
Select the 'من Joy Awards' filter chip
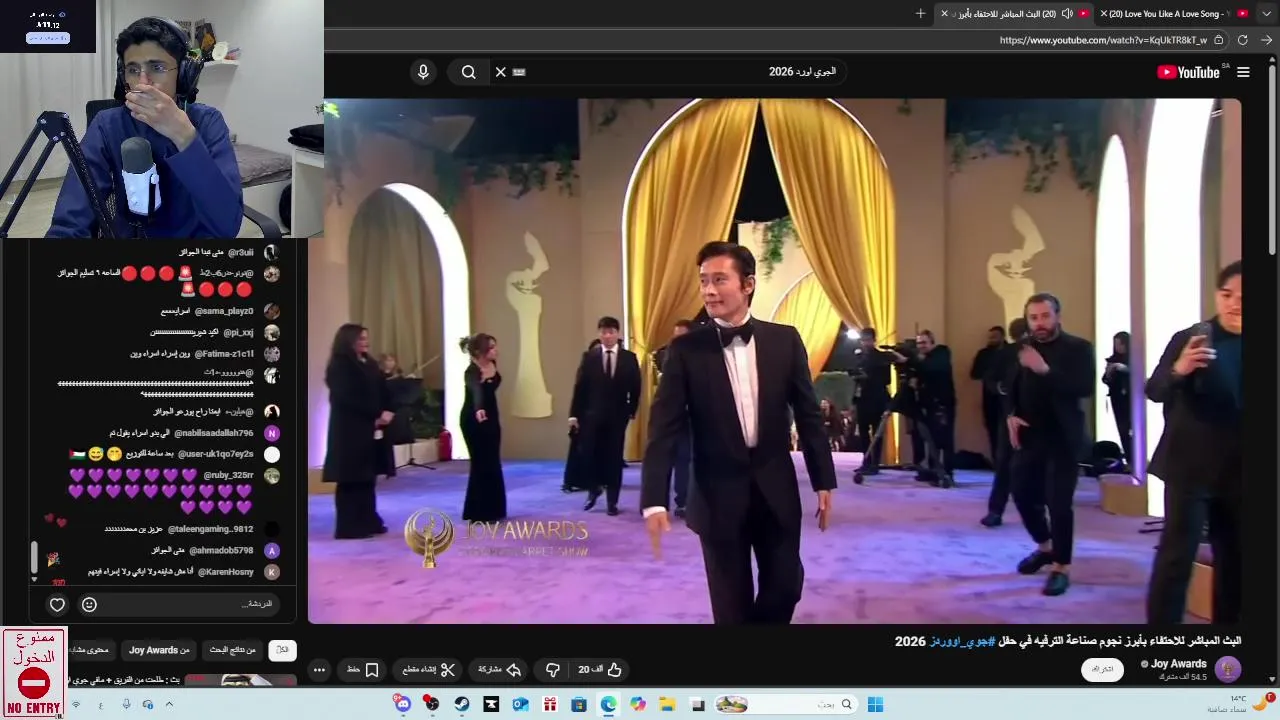159,650
